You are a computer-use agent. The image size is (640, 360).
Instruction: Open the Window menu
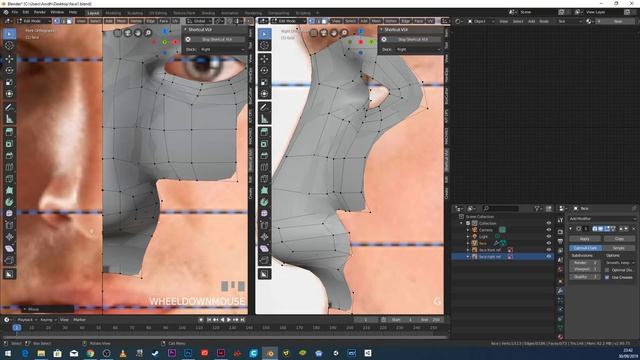pyautogui.click(x=57, y=12)
